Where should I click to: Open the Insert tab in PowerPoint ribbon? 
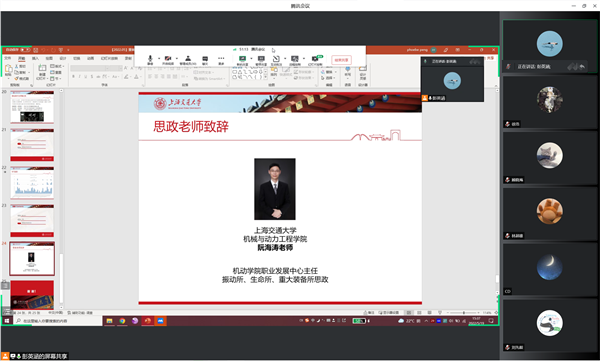(35, 58)
